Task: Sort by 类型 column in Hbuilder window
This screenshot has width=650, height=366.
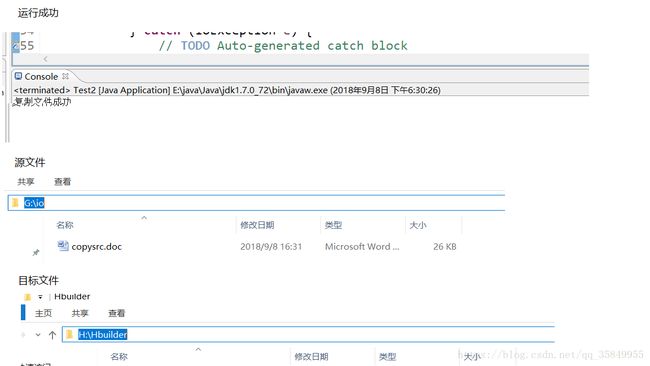Action: [388, 356]
